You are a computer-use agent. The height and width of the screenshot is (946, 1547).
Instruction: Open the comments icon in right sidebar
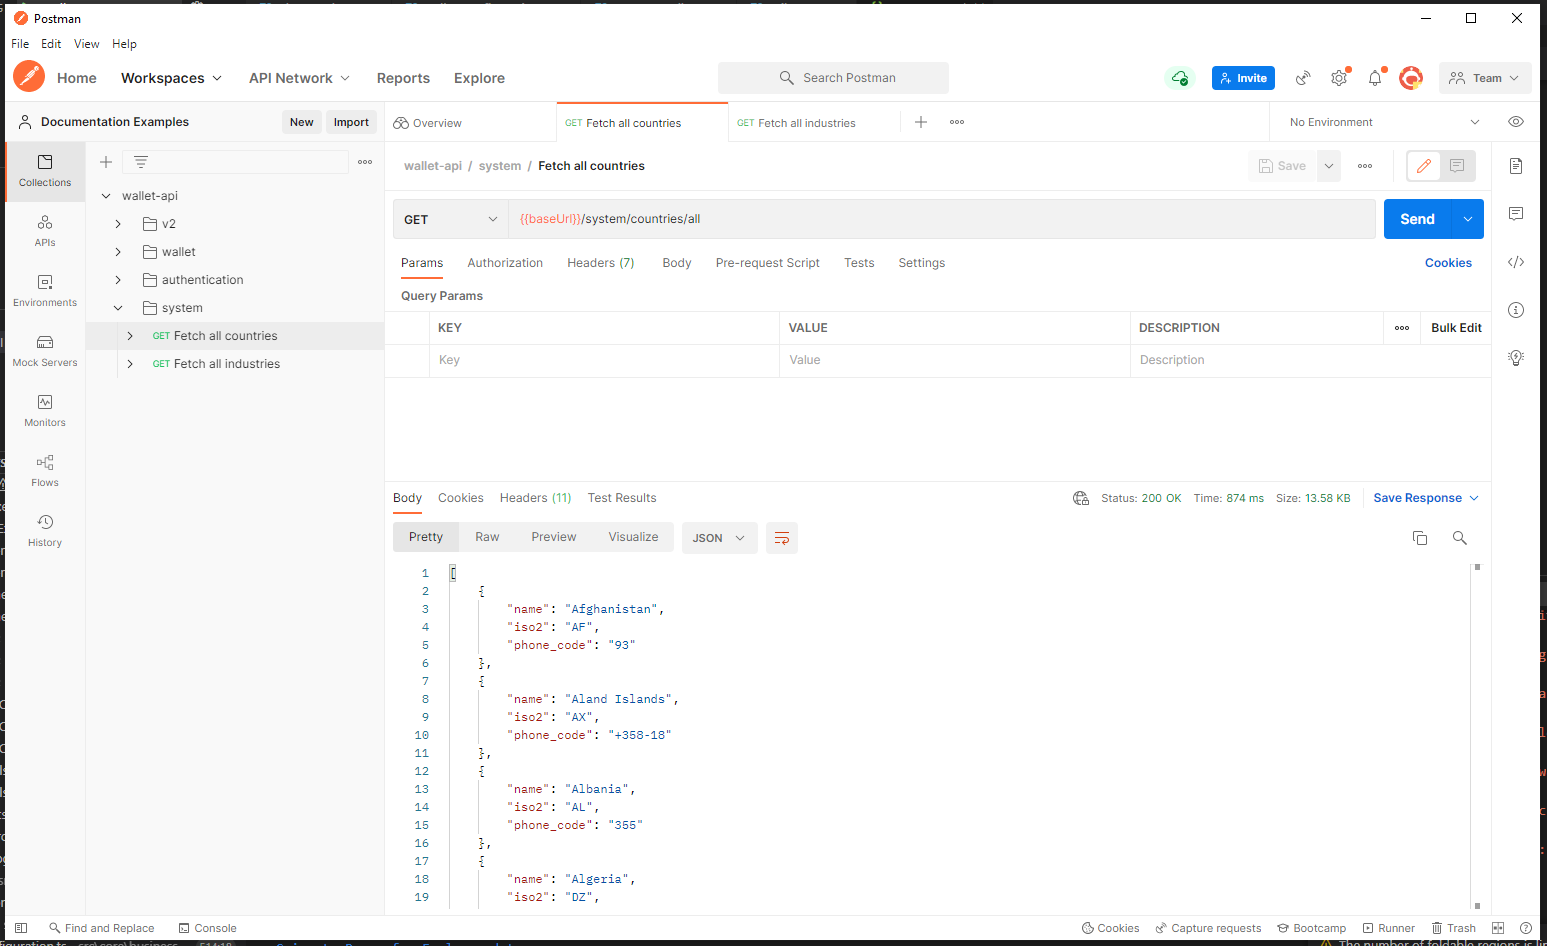coord(1516,214)
